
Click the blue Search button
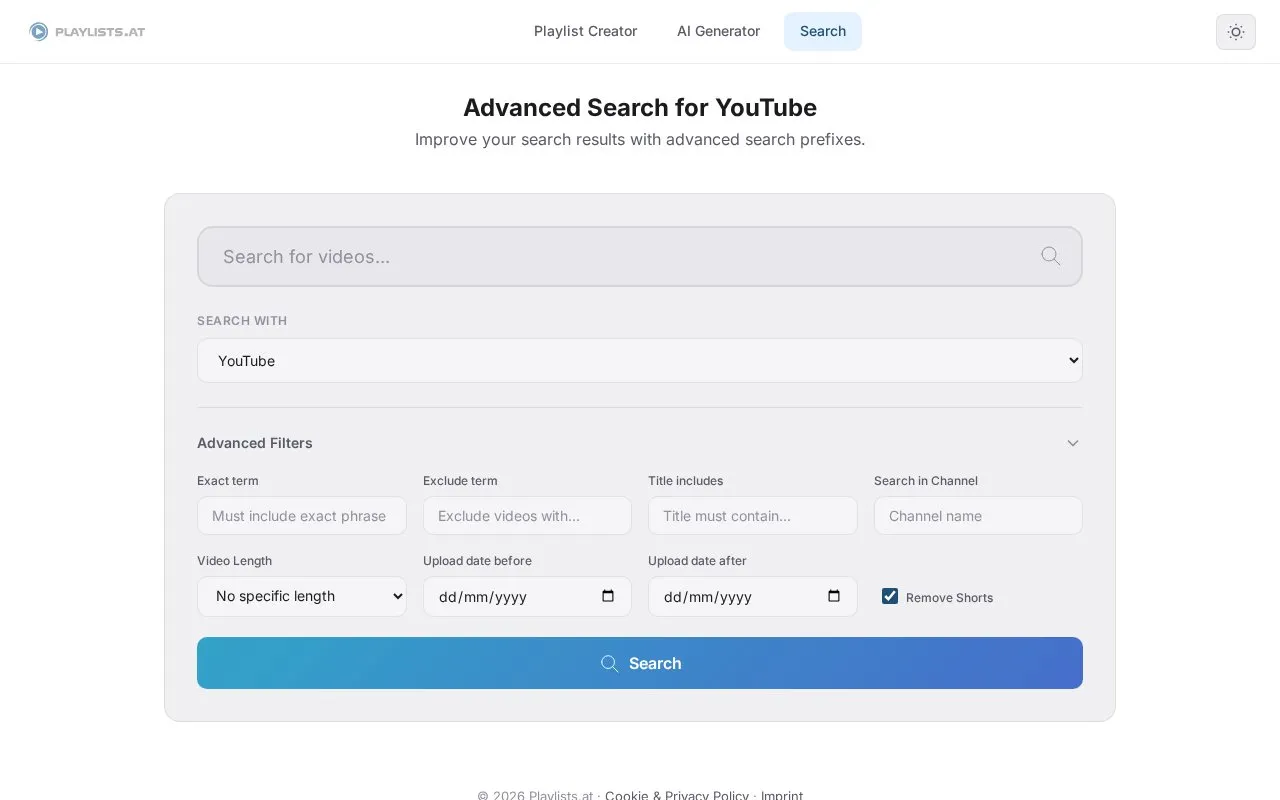click(x=640, y=663)
